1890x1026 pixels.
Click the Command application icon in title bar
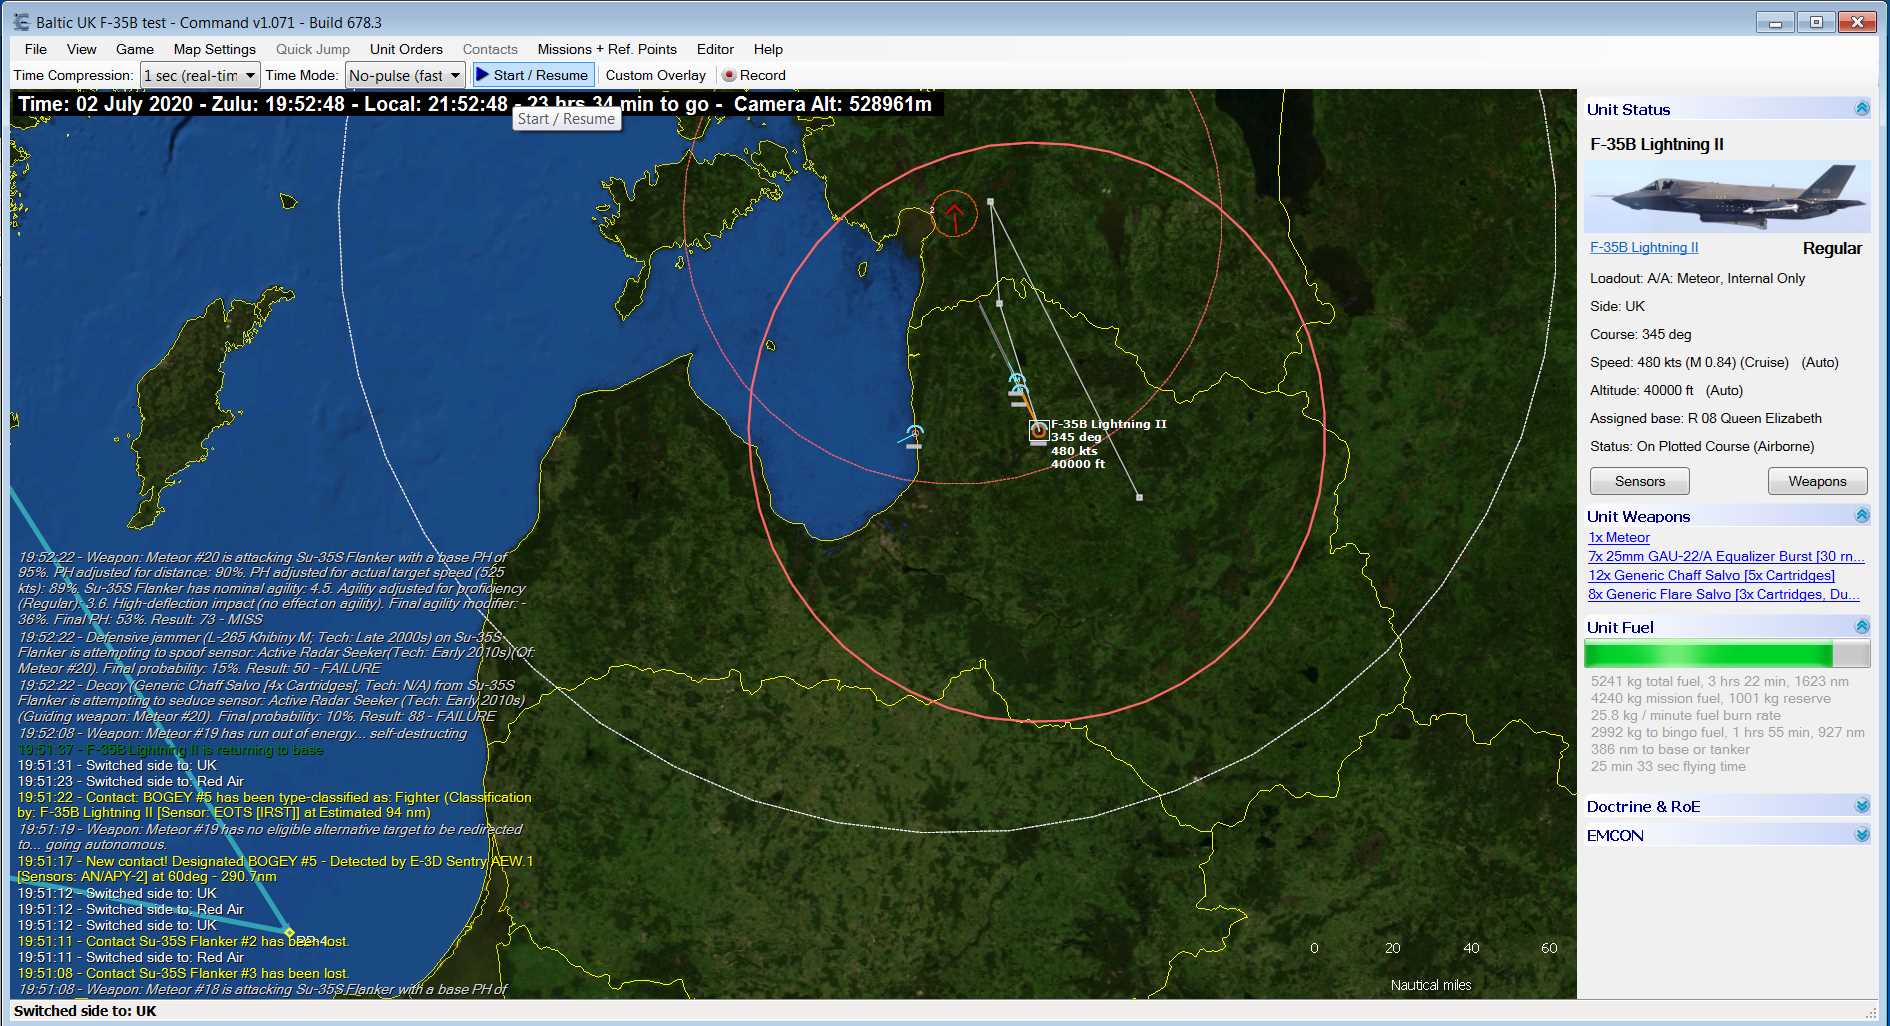pyautogui.click(x=21, y=22)
